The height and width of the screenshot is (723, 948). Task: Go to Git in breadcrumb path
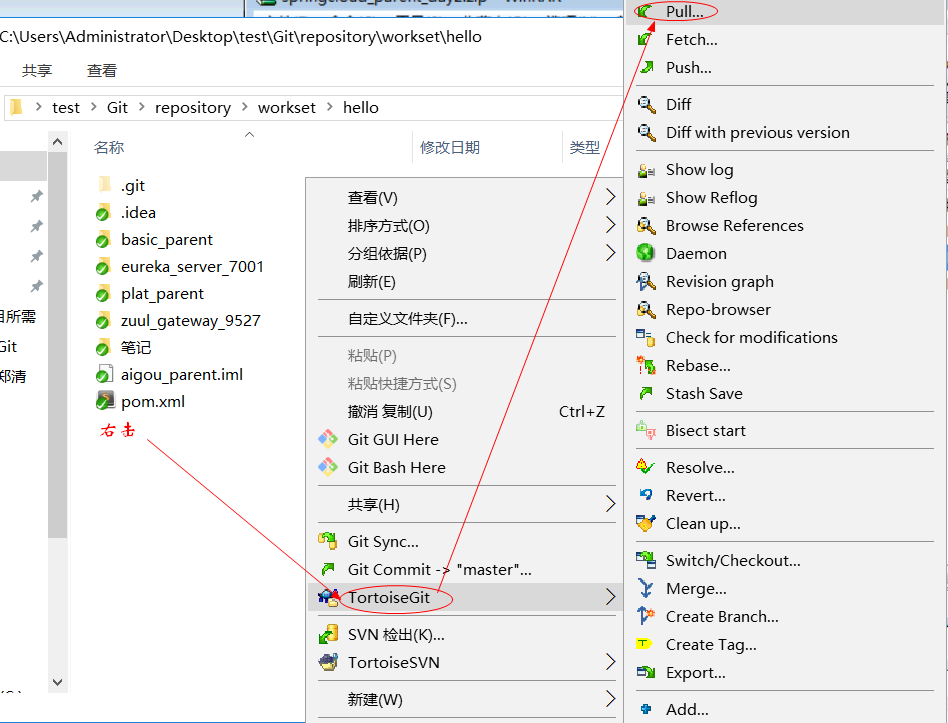pyautogui.click(x=117, y=108)
